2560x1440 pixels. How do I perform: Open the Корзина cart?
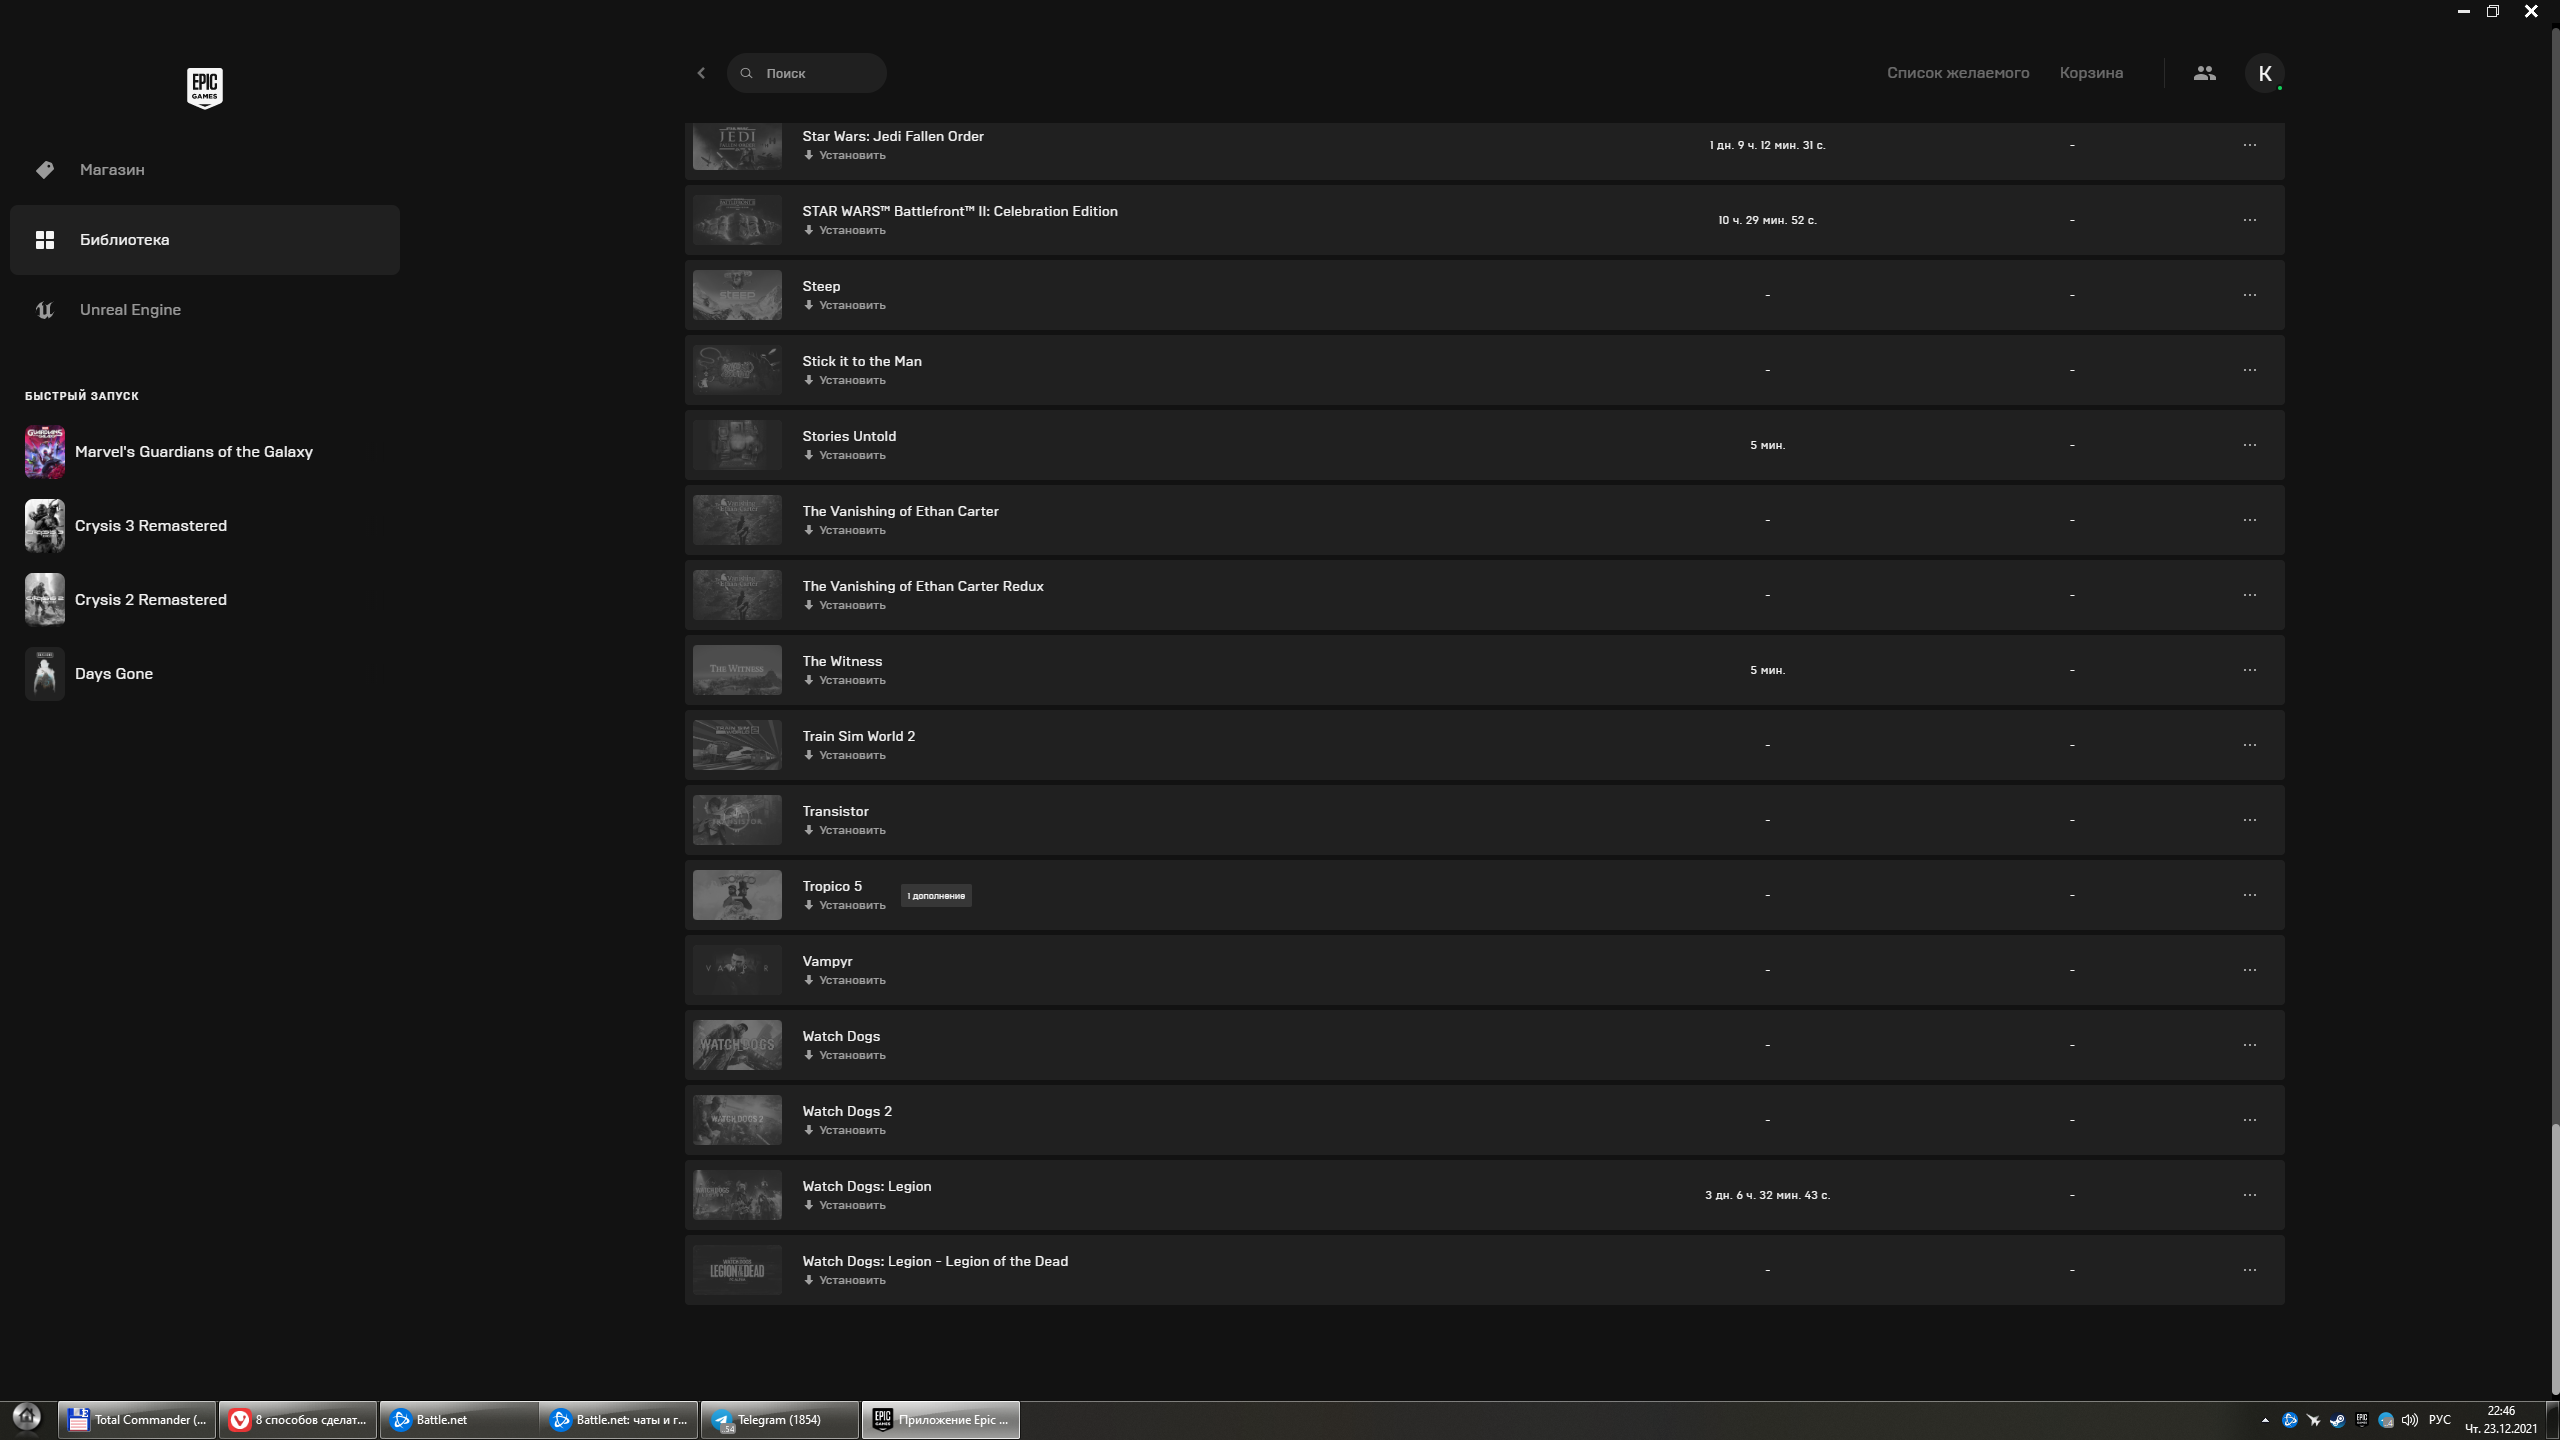2091,73
